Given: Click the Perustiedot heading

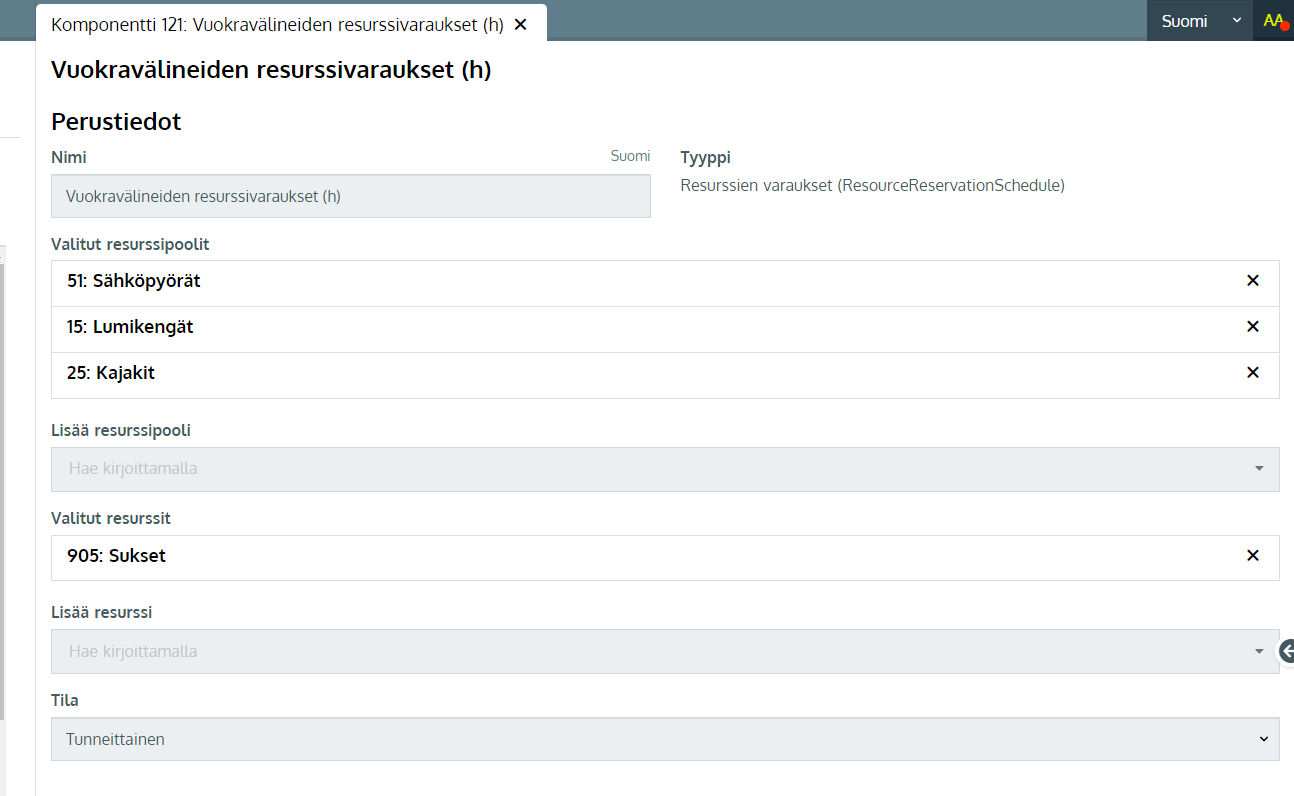Looking at the screenshot, I should [x=116, y=122].
